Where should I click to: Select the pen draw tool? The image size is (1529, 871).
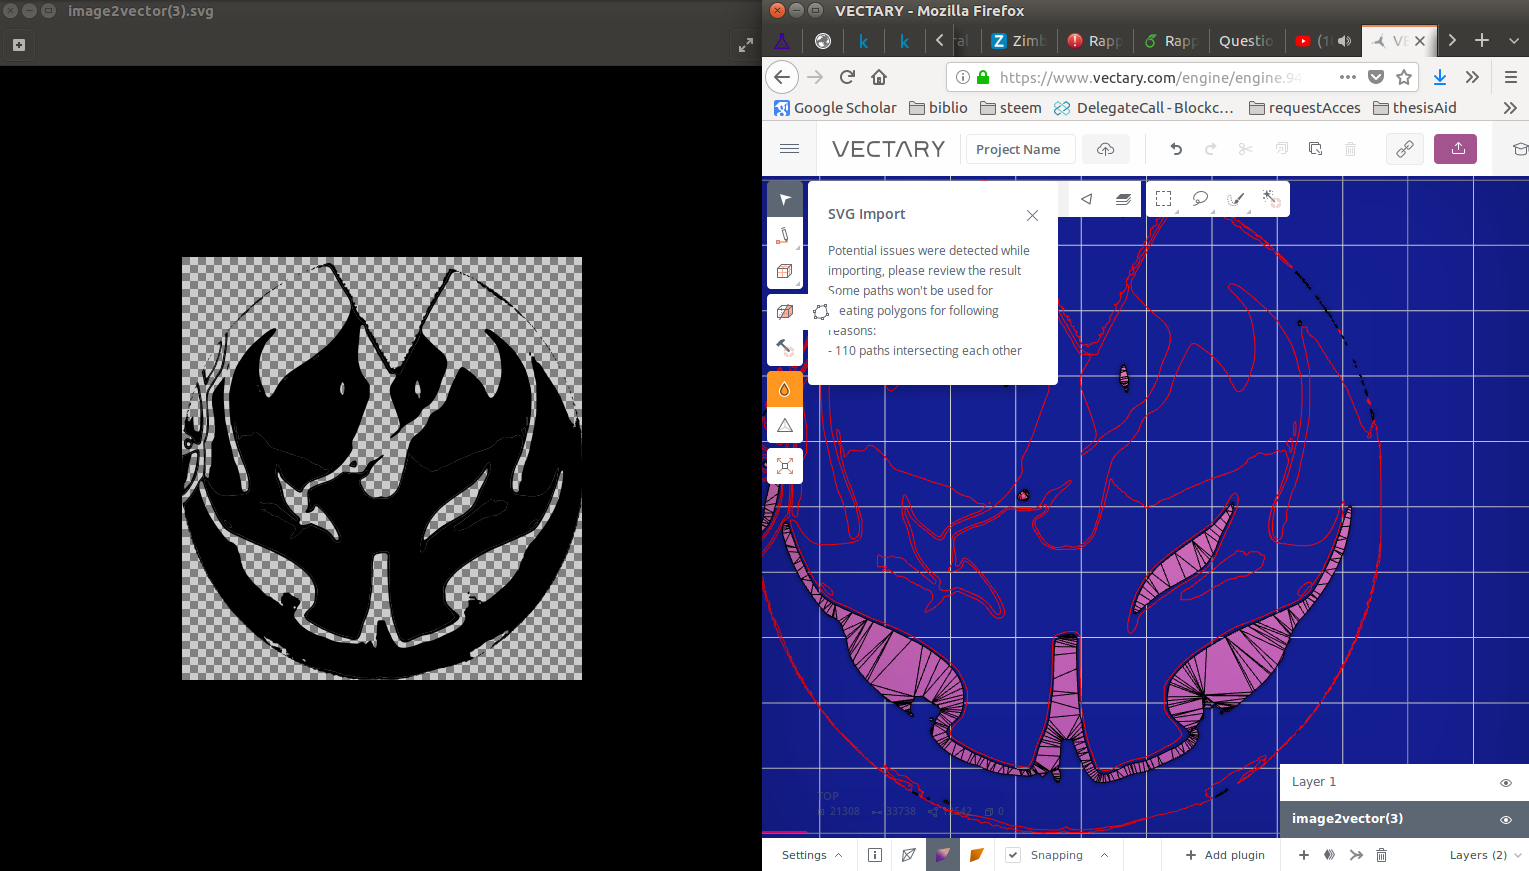pyautogui.click(x=785, y=235)
